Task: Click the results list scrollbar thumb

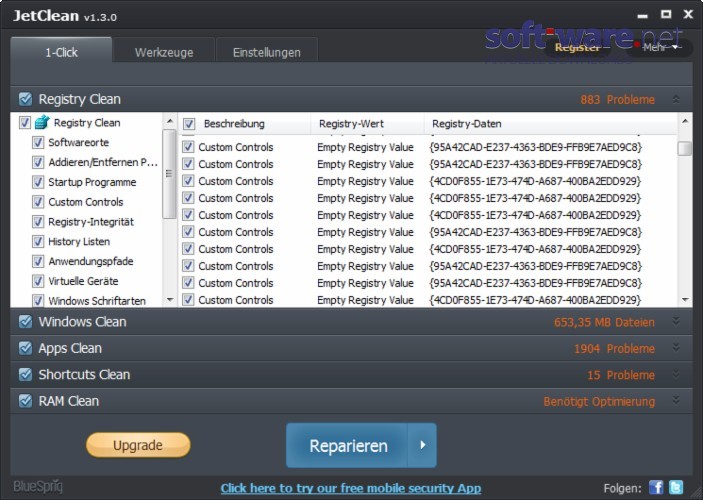Action: pyautogui.click(x=685, y=148)
